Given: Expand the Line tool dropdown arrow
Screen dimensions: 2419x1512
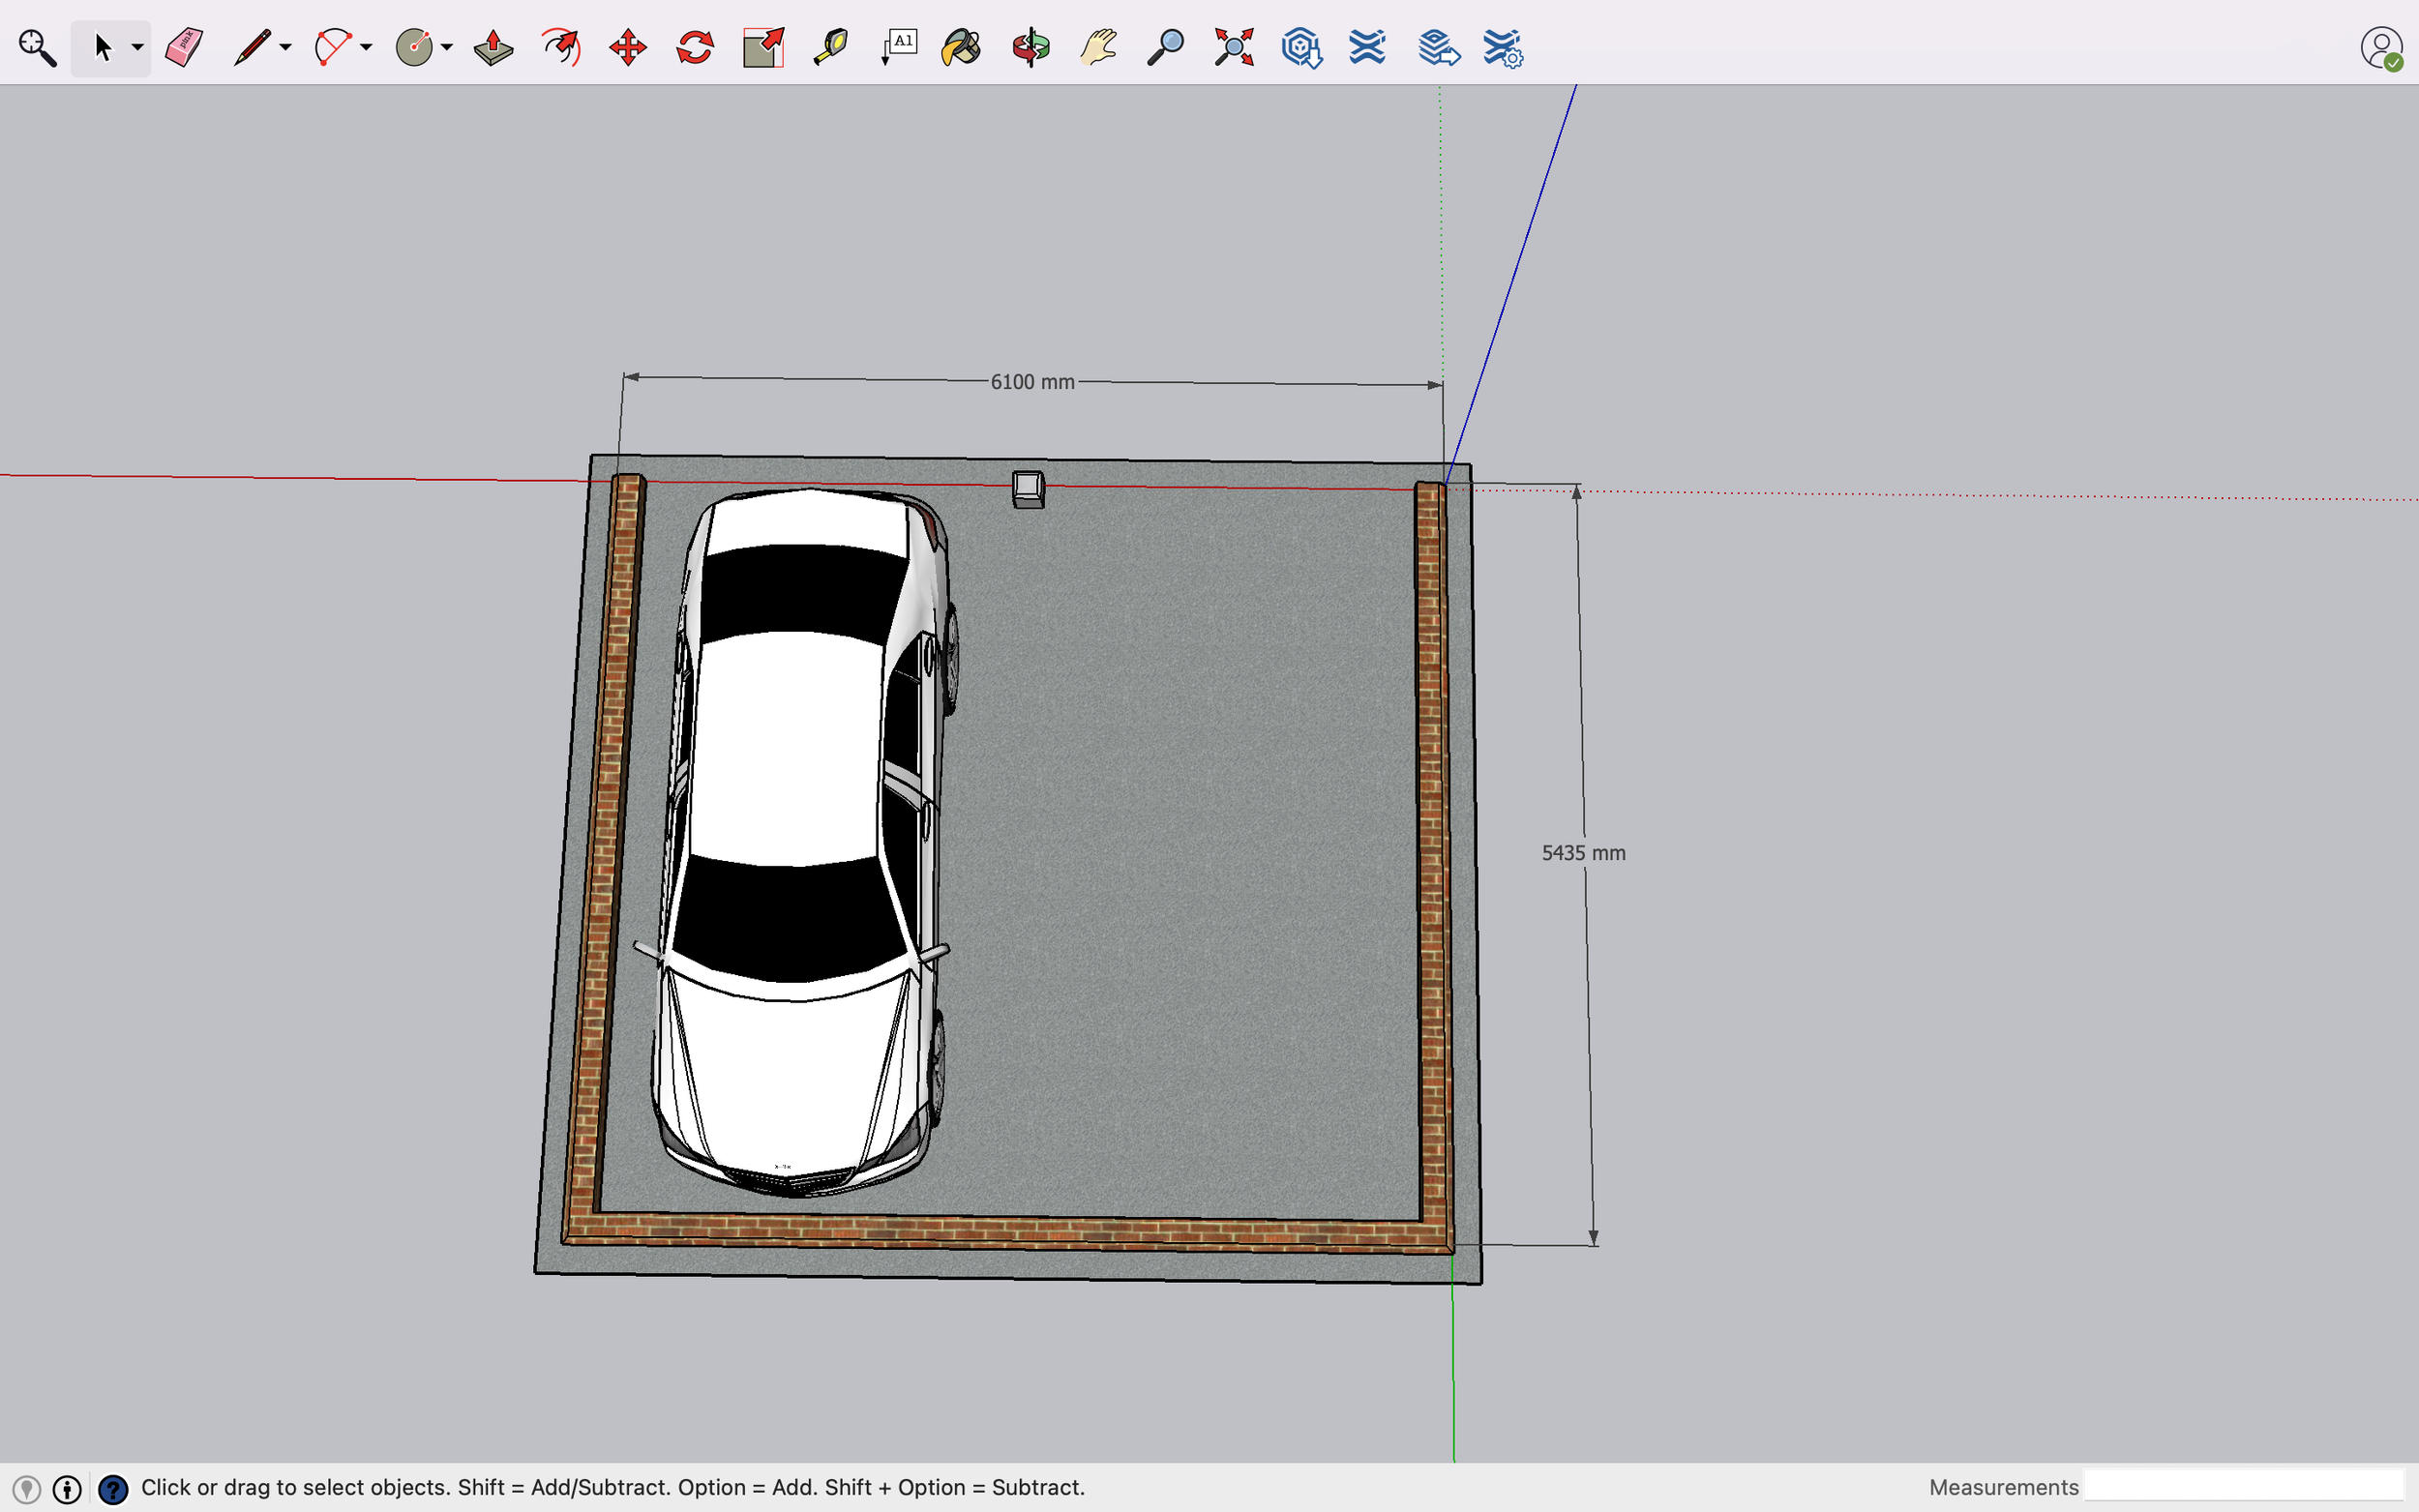Looking at the screenshot, I should (x=286, y=47).
